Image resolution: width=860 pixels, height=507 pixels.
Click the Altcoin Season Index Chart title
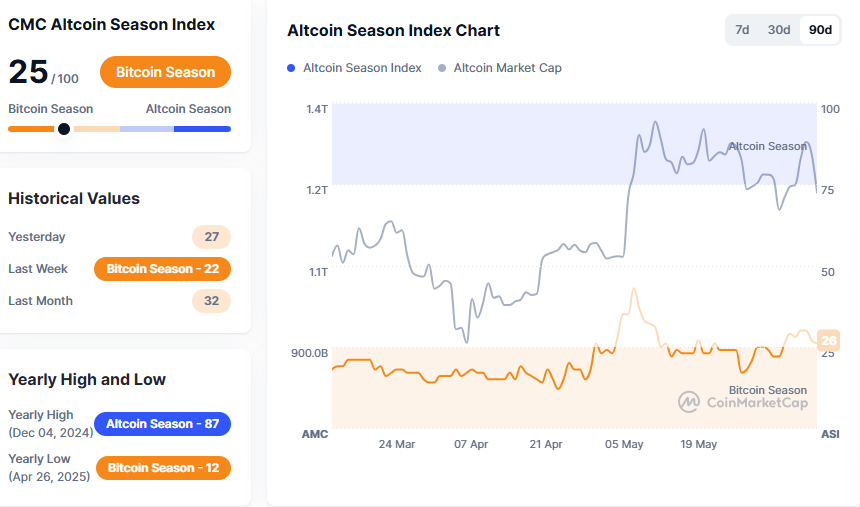pos(393,30)
